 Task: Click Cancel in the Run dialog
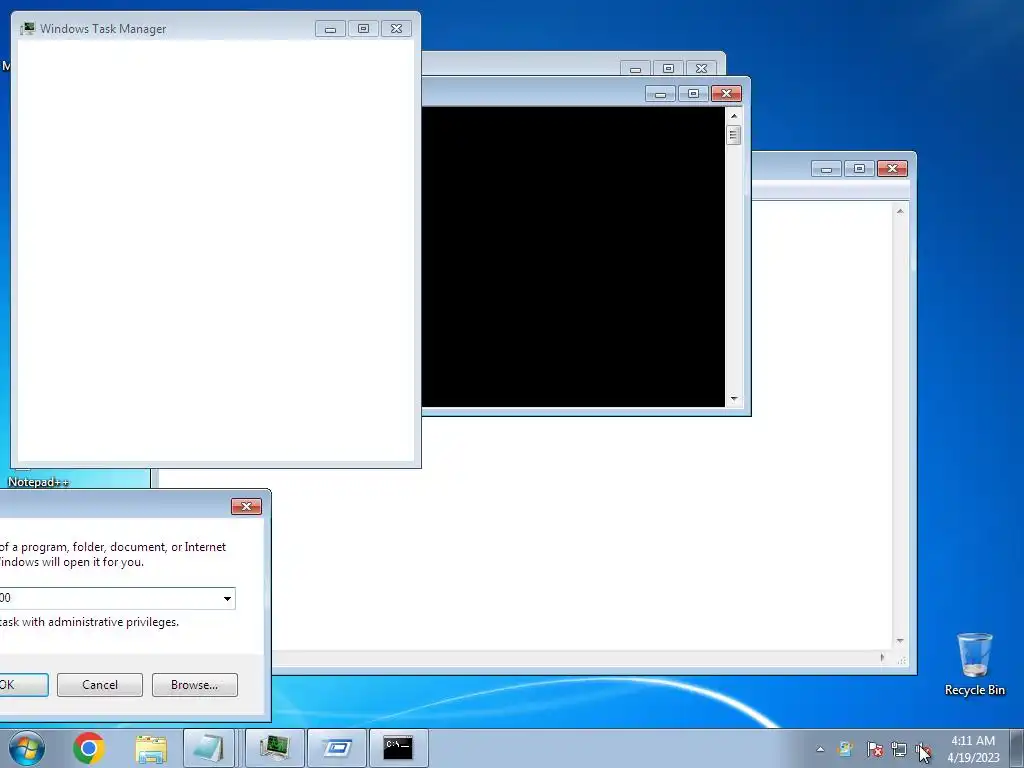100,685
